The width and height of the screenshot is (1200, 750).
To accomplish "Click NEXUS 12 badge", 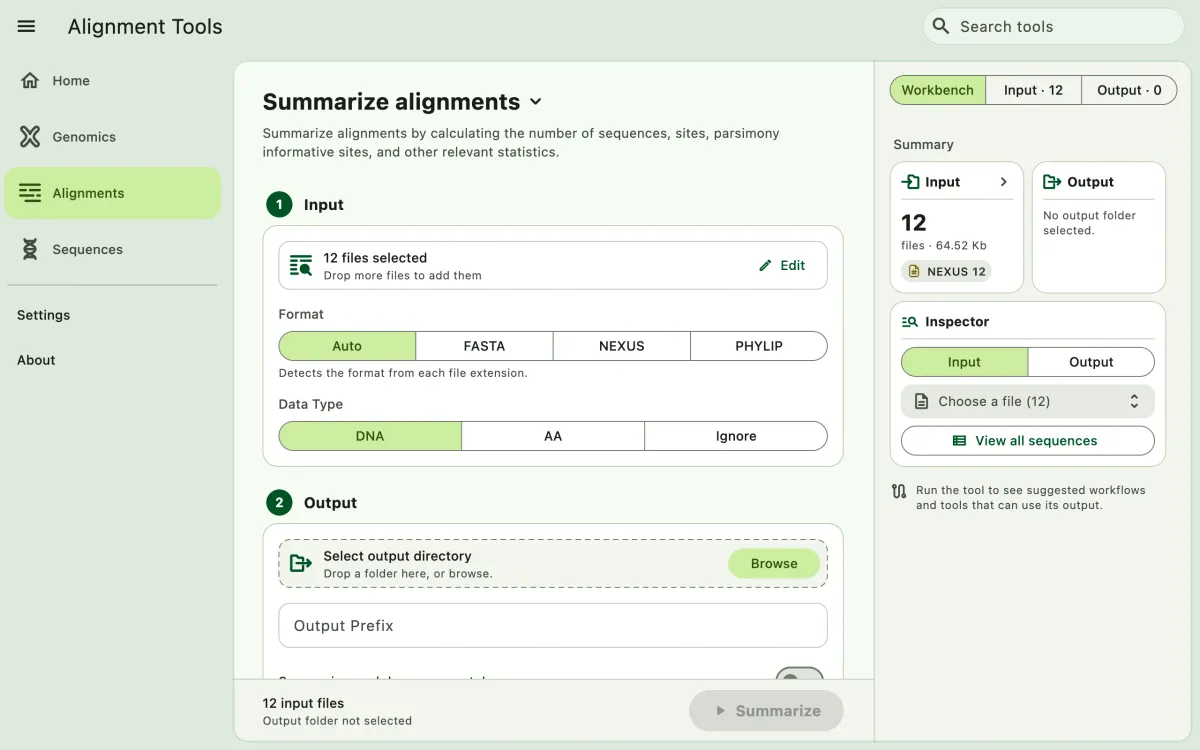I will (946, 271).
